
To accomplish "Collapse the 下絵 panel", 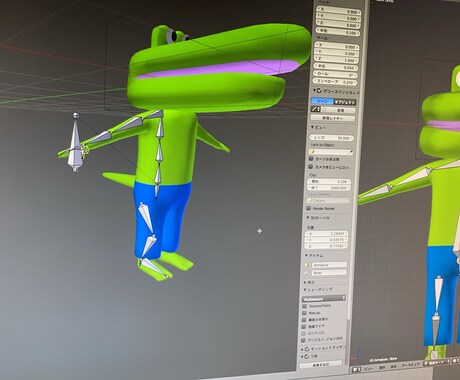I will [302, 356].
